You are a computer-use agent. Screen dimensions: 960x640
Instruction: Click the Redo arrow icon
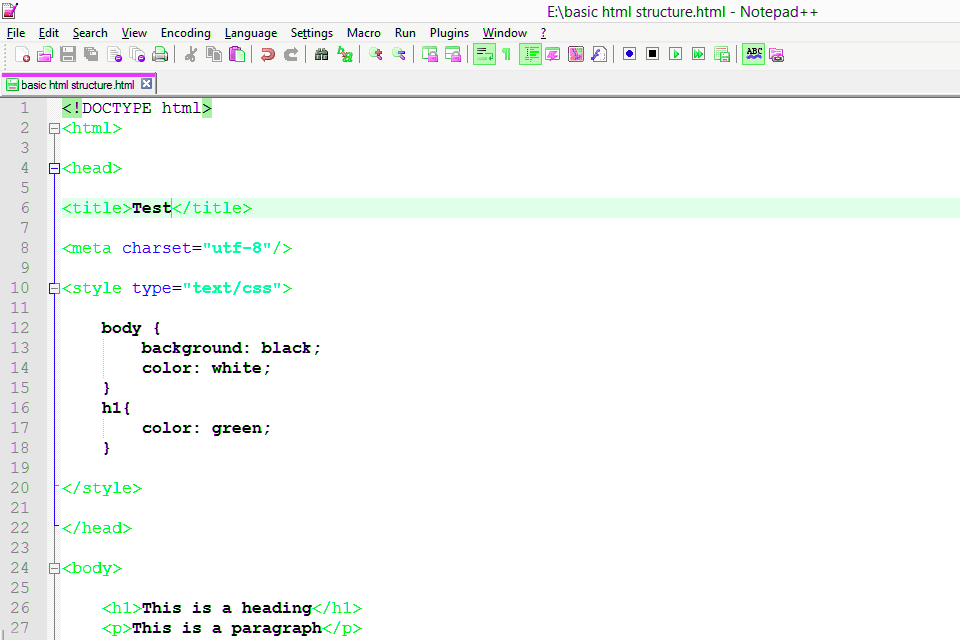[x=291, y=55]
